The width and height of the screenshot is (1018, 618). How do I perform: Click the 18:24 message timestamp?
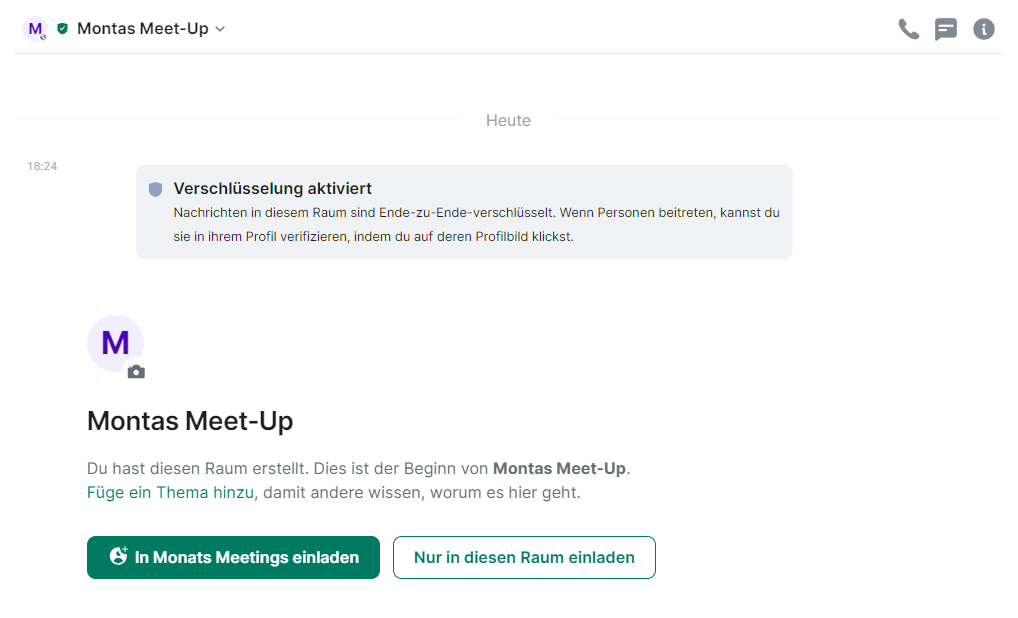tap(42, 166)
